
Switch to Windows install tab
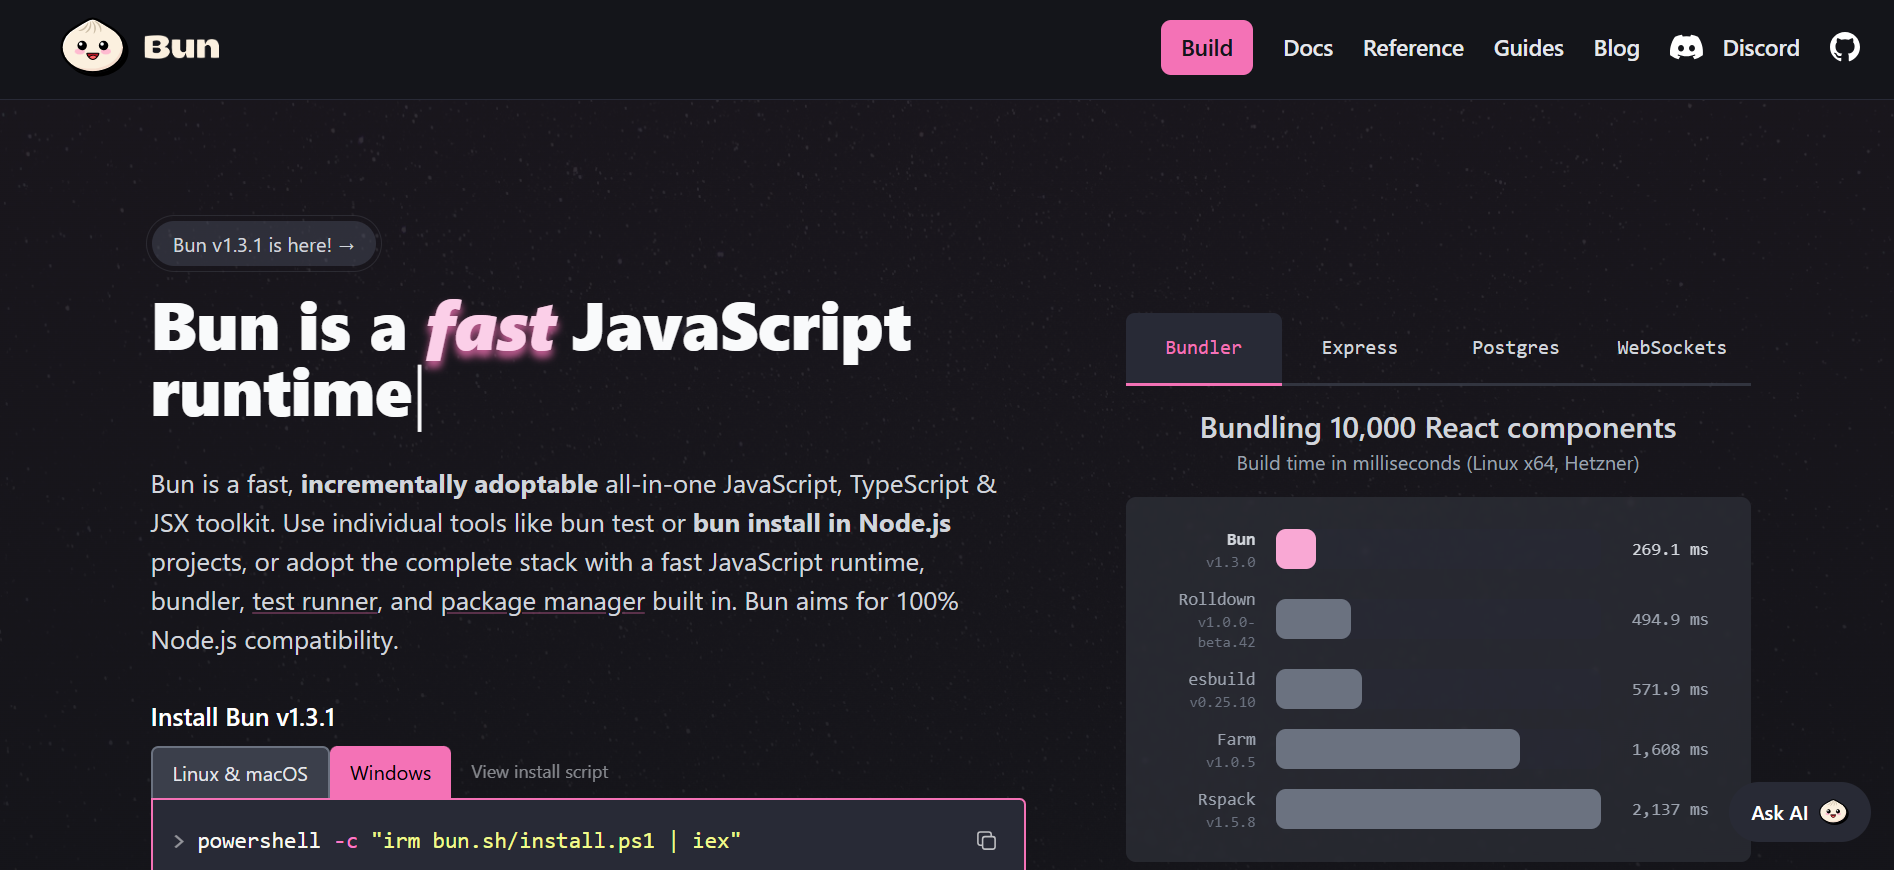390,772
